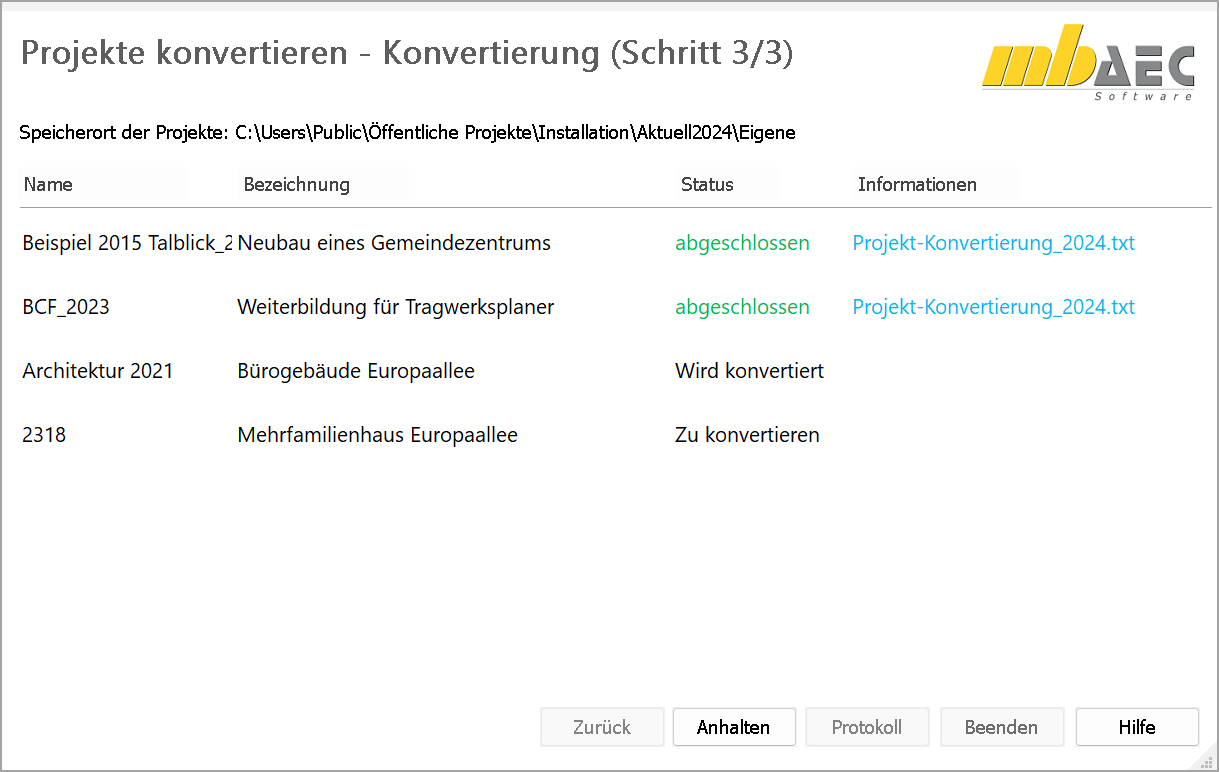This screenshot has width=1219, height=772.
Task: Grab the window resize grip corner
Action: click(1207, 761)
